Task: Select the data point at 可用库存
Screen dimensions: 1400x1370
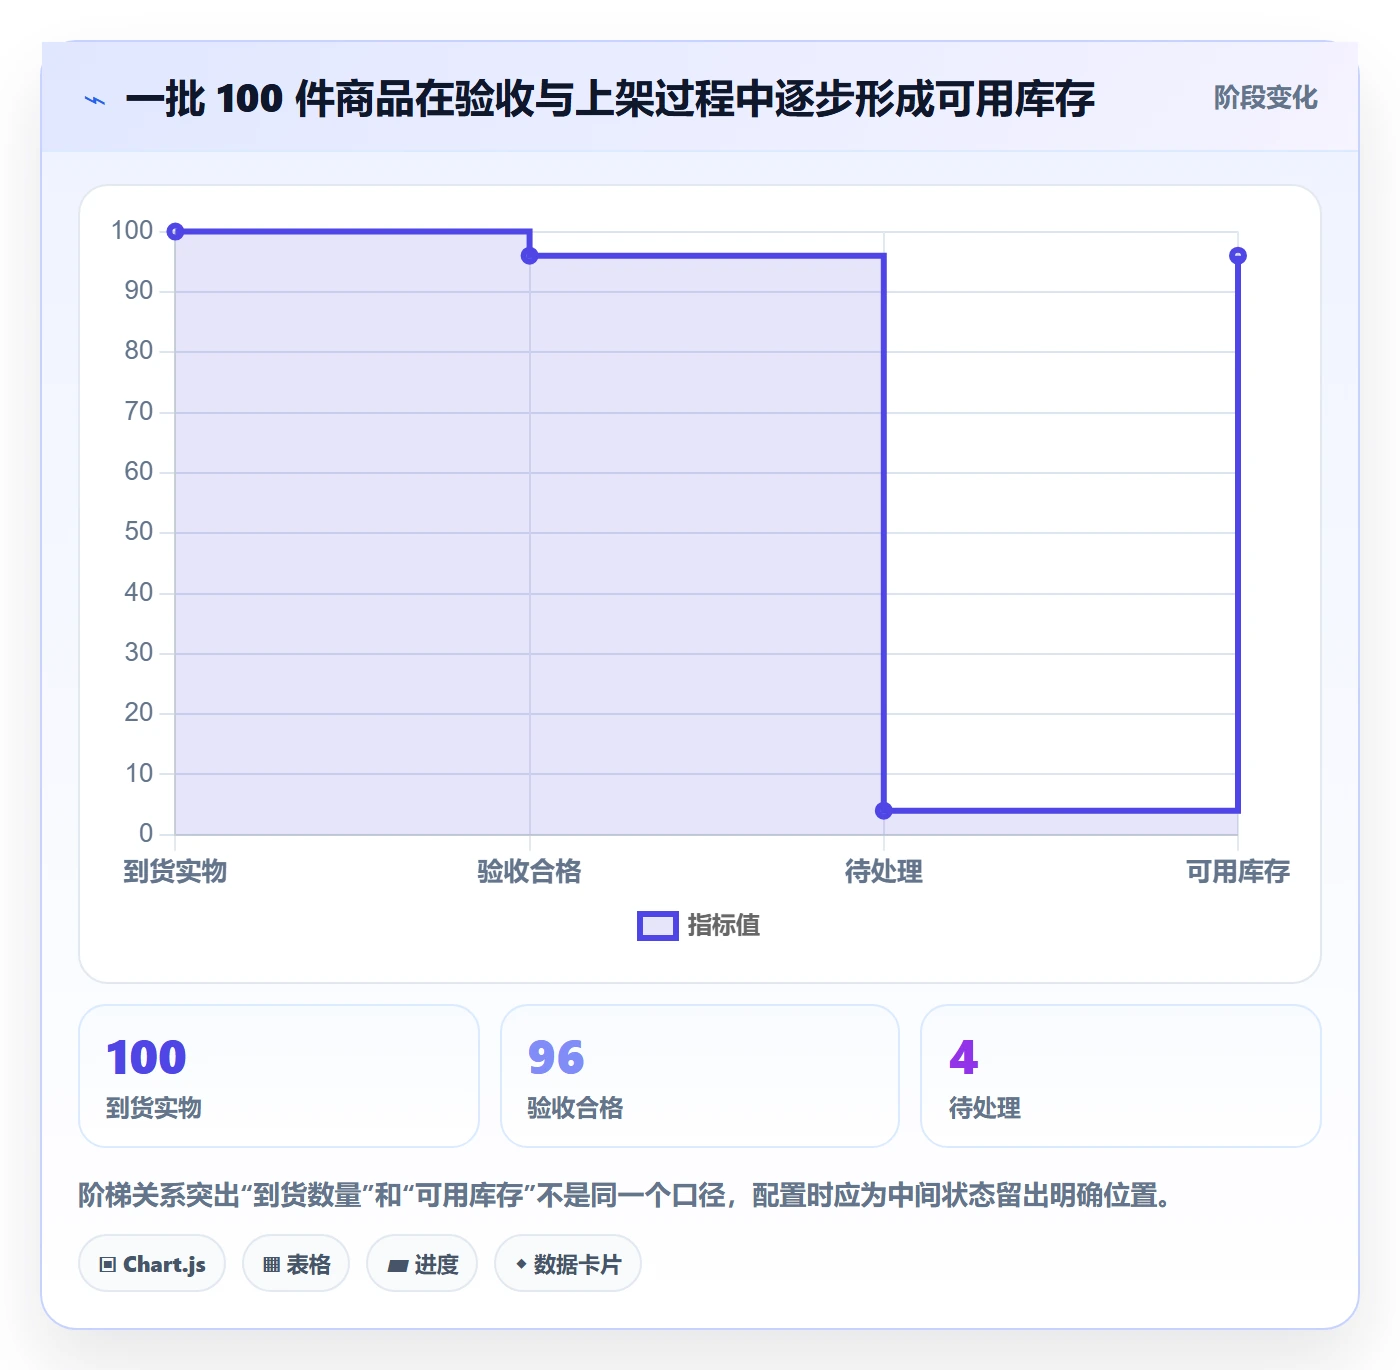Action: pos(1238,256)
